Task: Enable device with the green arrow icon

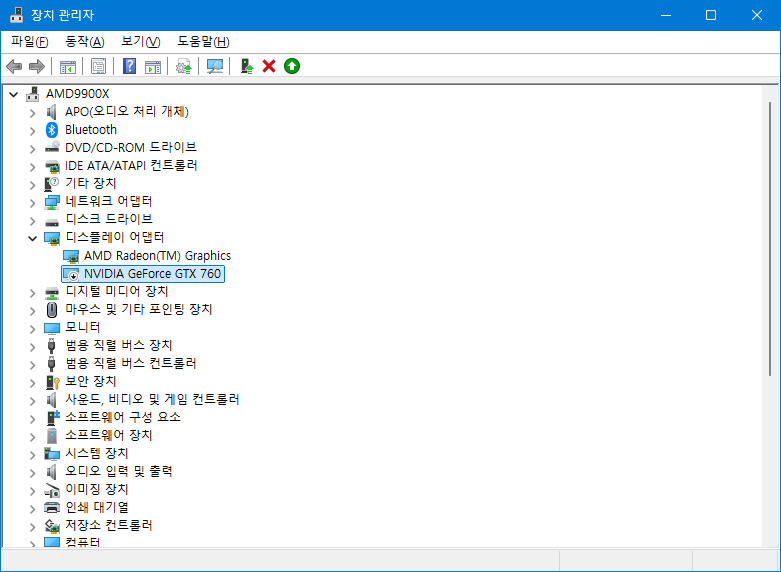Action: tap(292, 66)
